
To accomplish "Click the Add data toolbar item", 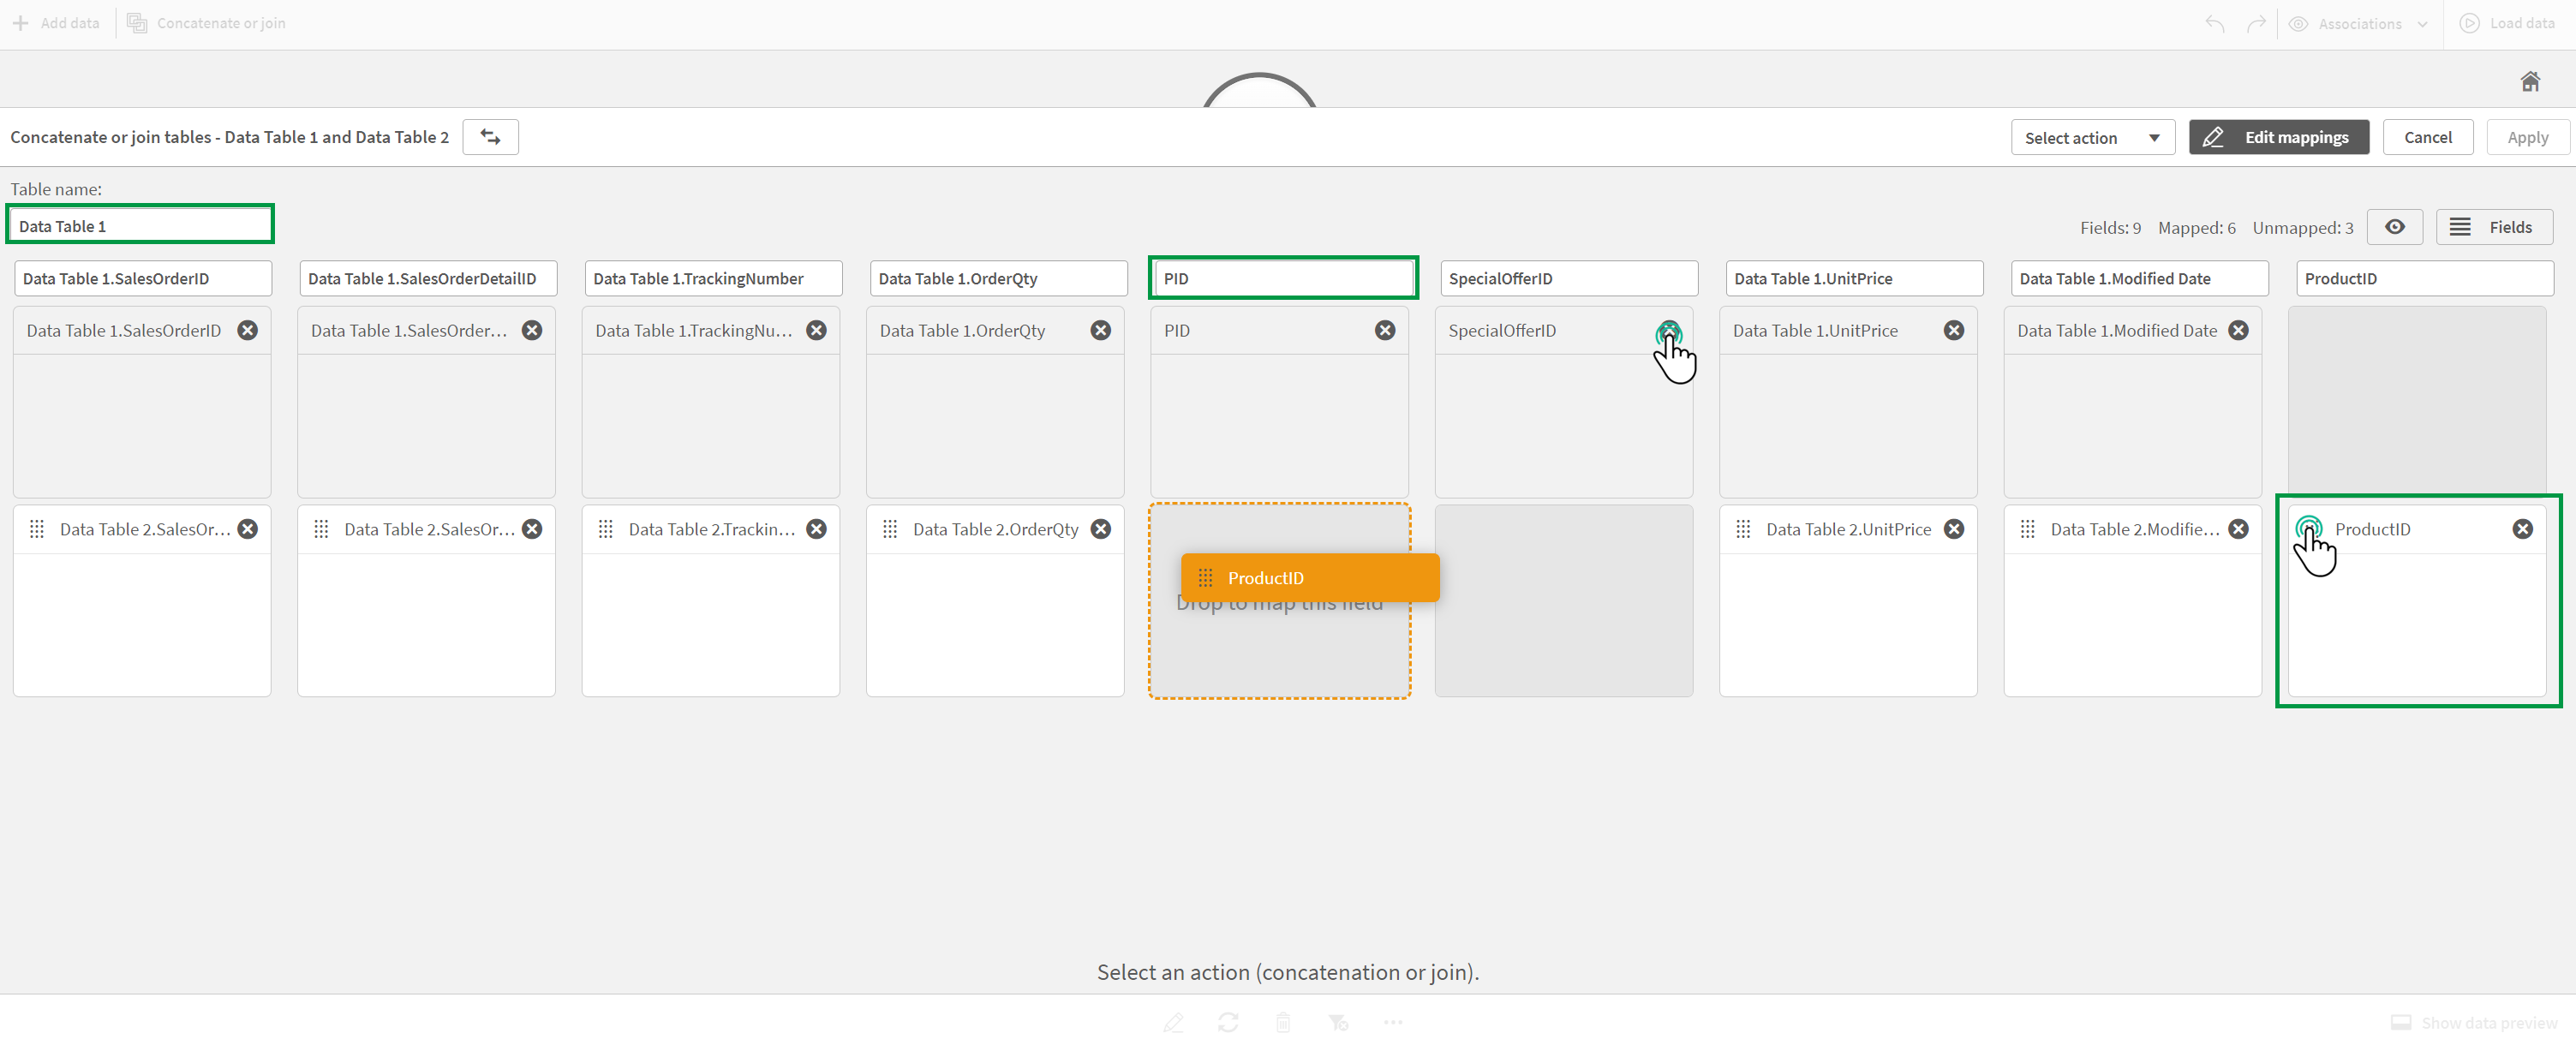I will tap(57, 23).
